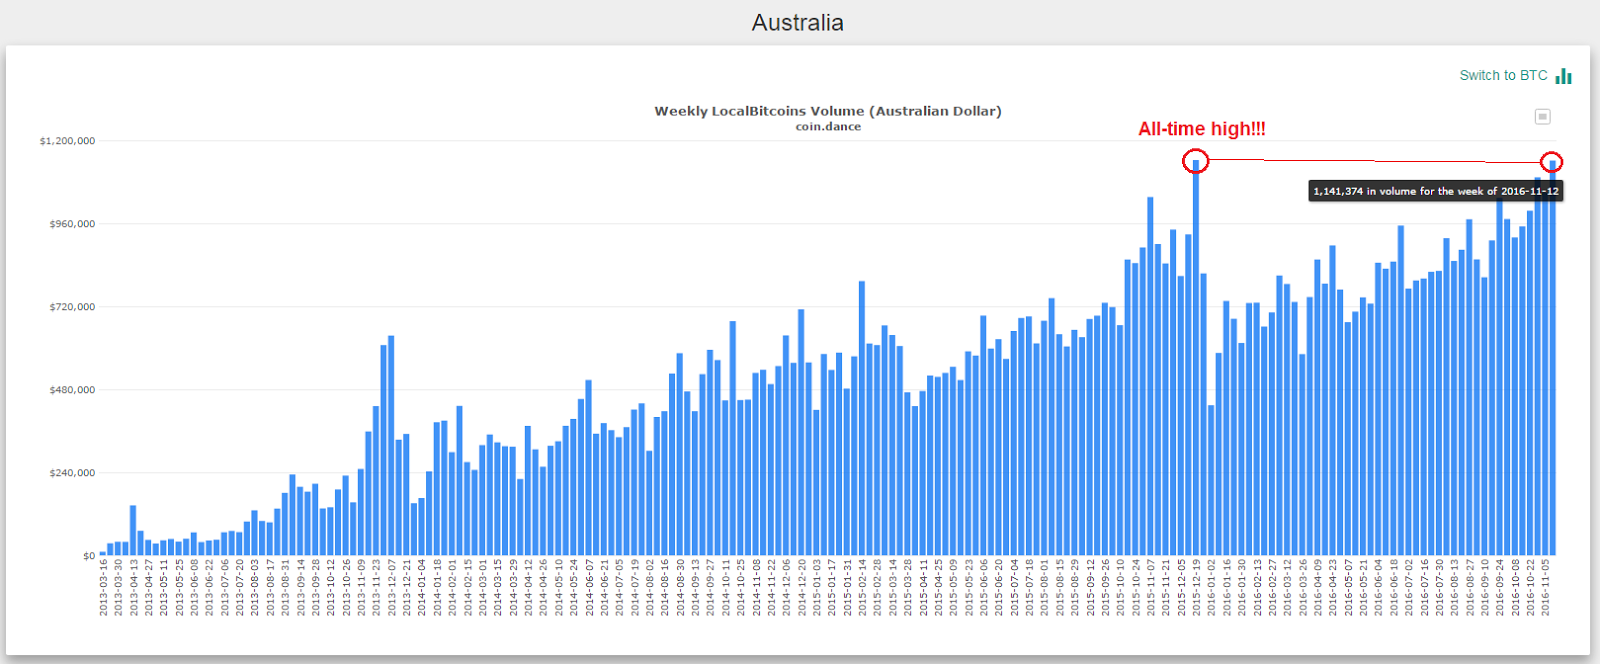This screenshot has height=664, width=1600.
Task: Click the 2014-01-04 x-axis date label
Action: coord(422,587)
